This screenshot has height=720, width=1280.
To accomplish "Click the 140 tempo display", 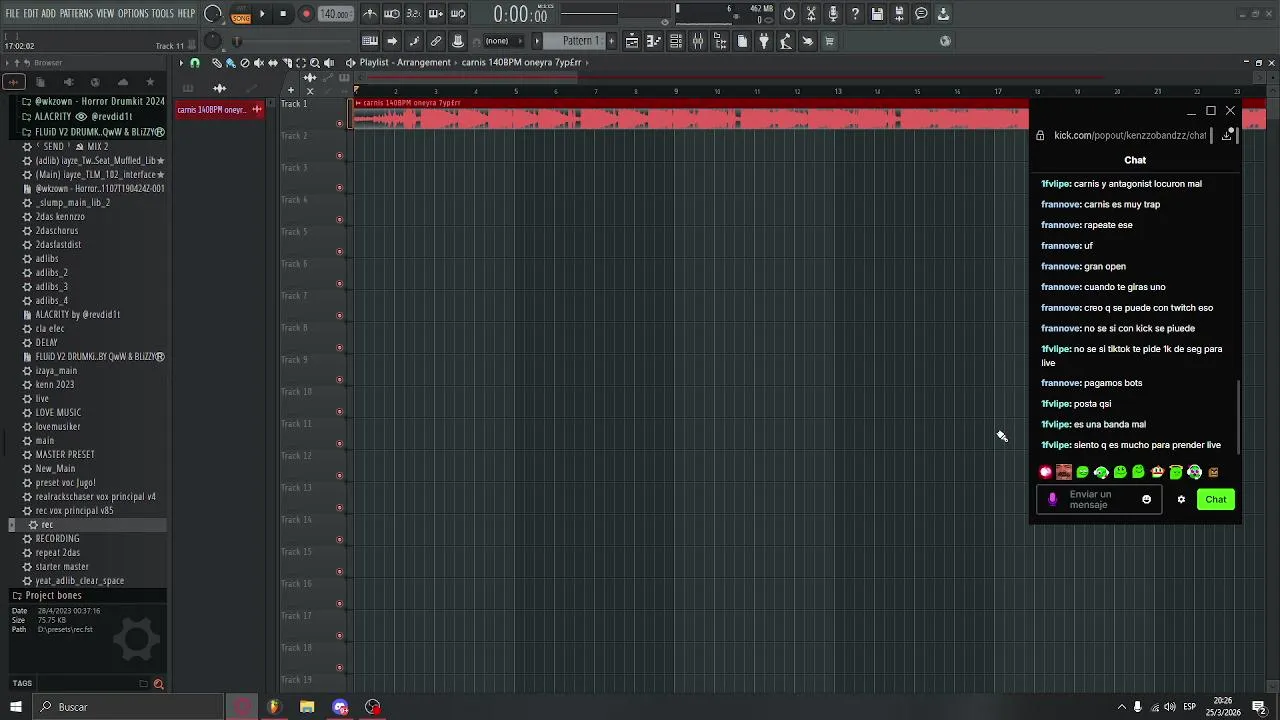I will tap(336, 14).
